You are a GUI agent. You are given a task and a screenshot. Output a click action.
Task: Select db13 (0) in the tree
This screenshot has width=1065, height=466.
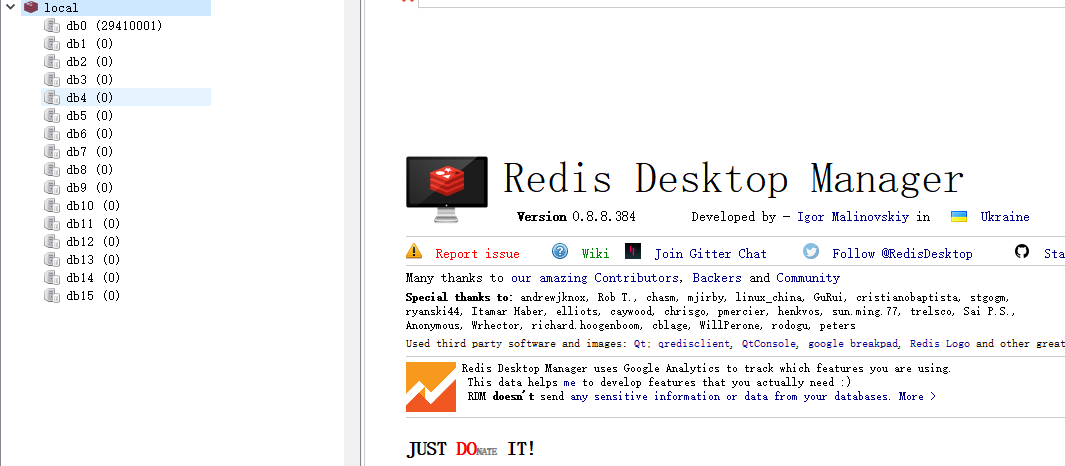coord(93,259)
